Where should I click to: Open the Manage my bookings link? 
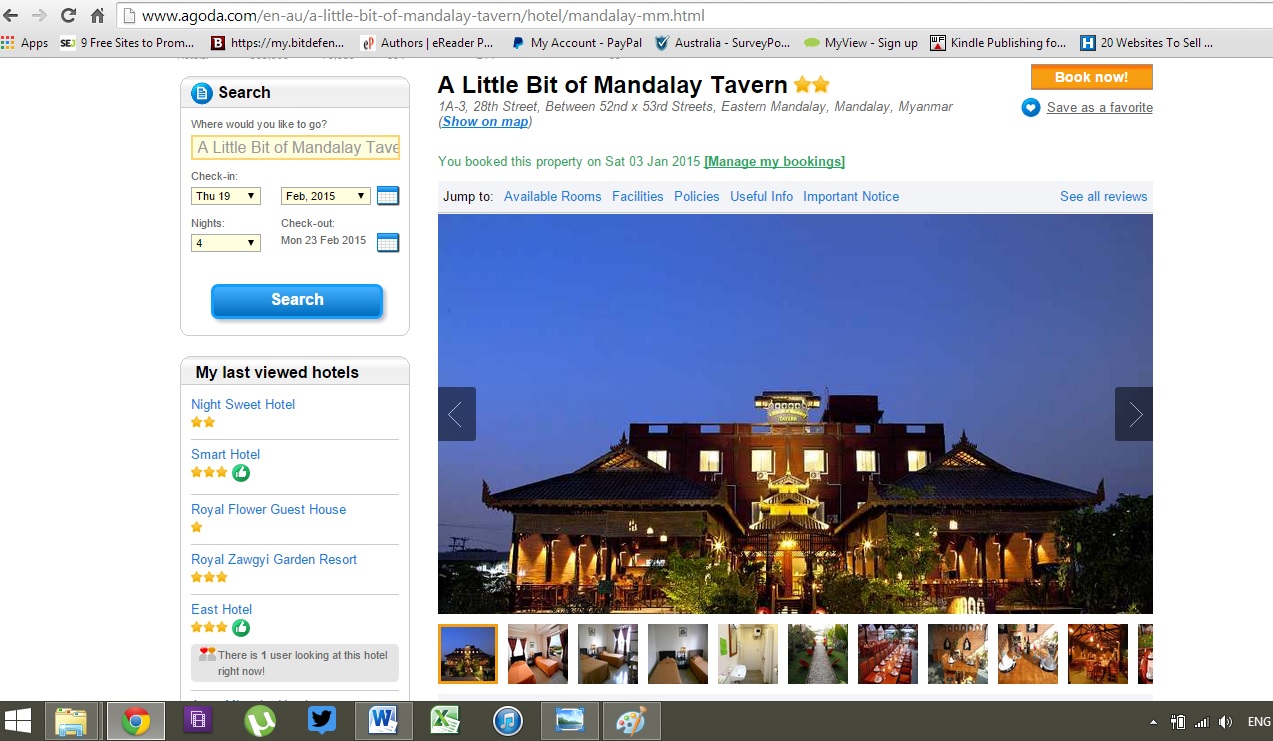(775, 161)
